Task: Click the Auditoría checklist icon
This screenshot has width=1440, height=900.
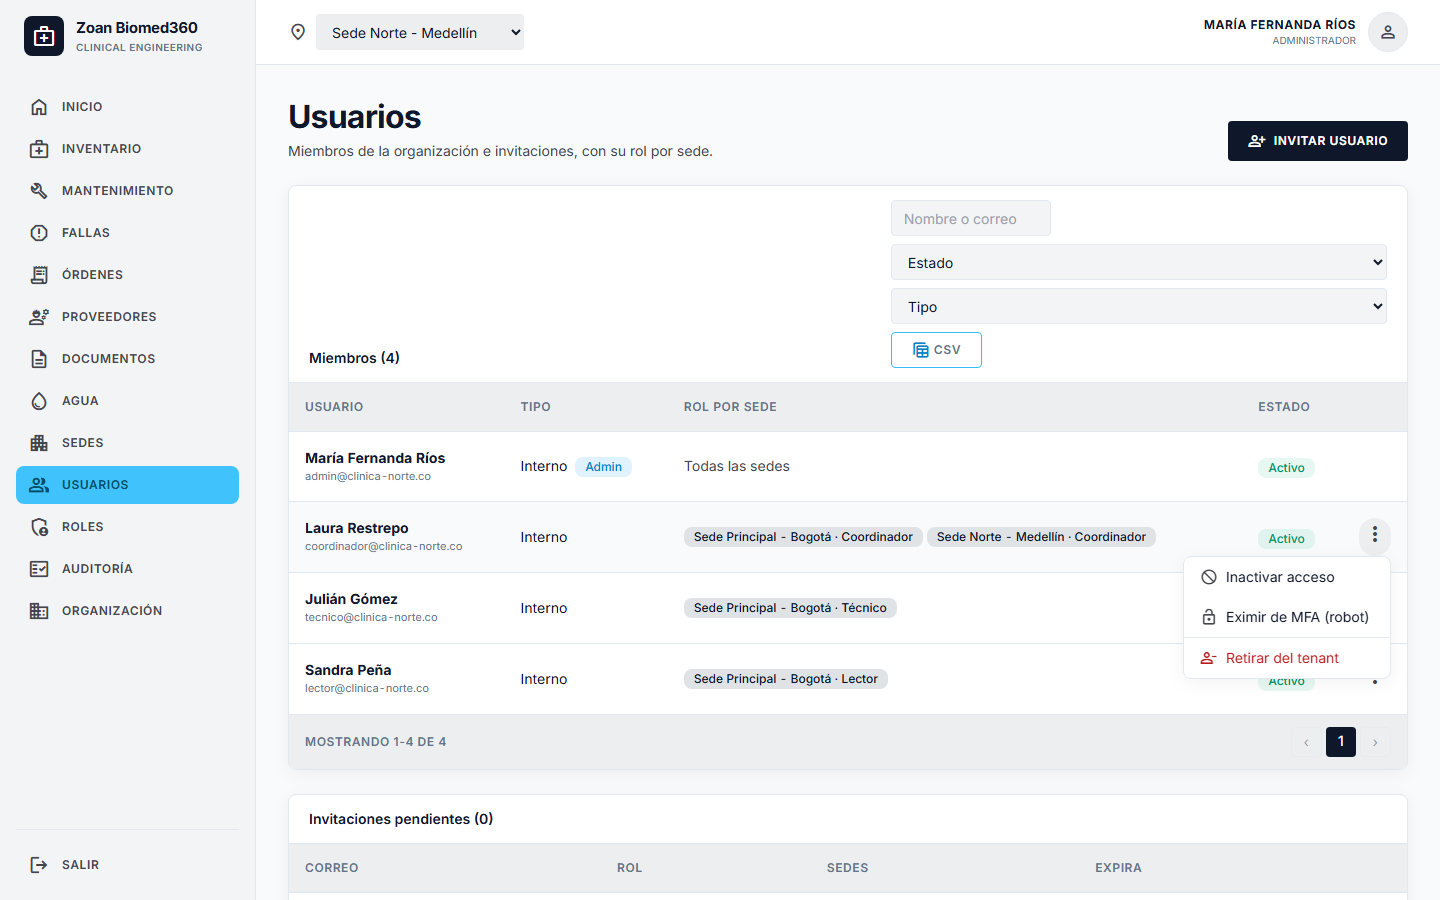Action: (39, 569)
